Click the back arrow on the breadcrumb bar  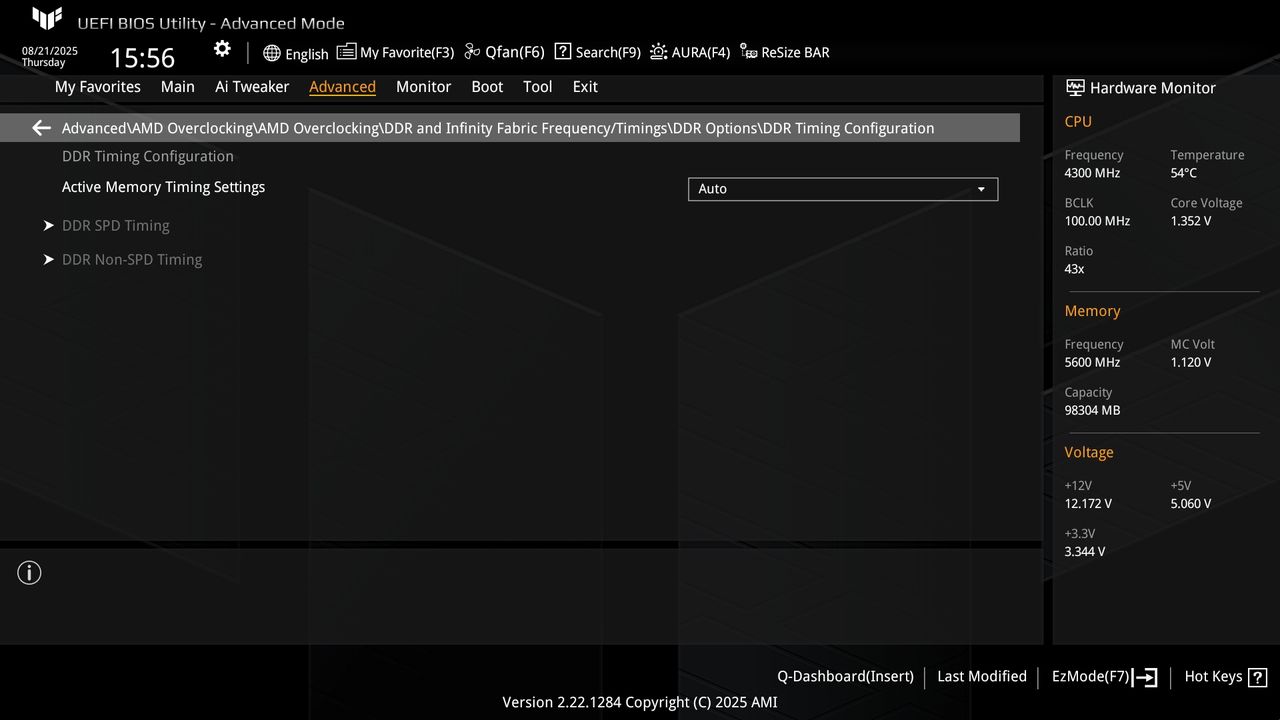point(40,127)
